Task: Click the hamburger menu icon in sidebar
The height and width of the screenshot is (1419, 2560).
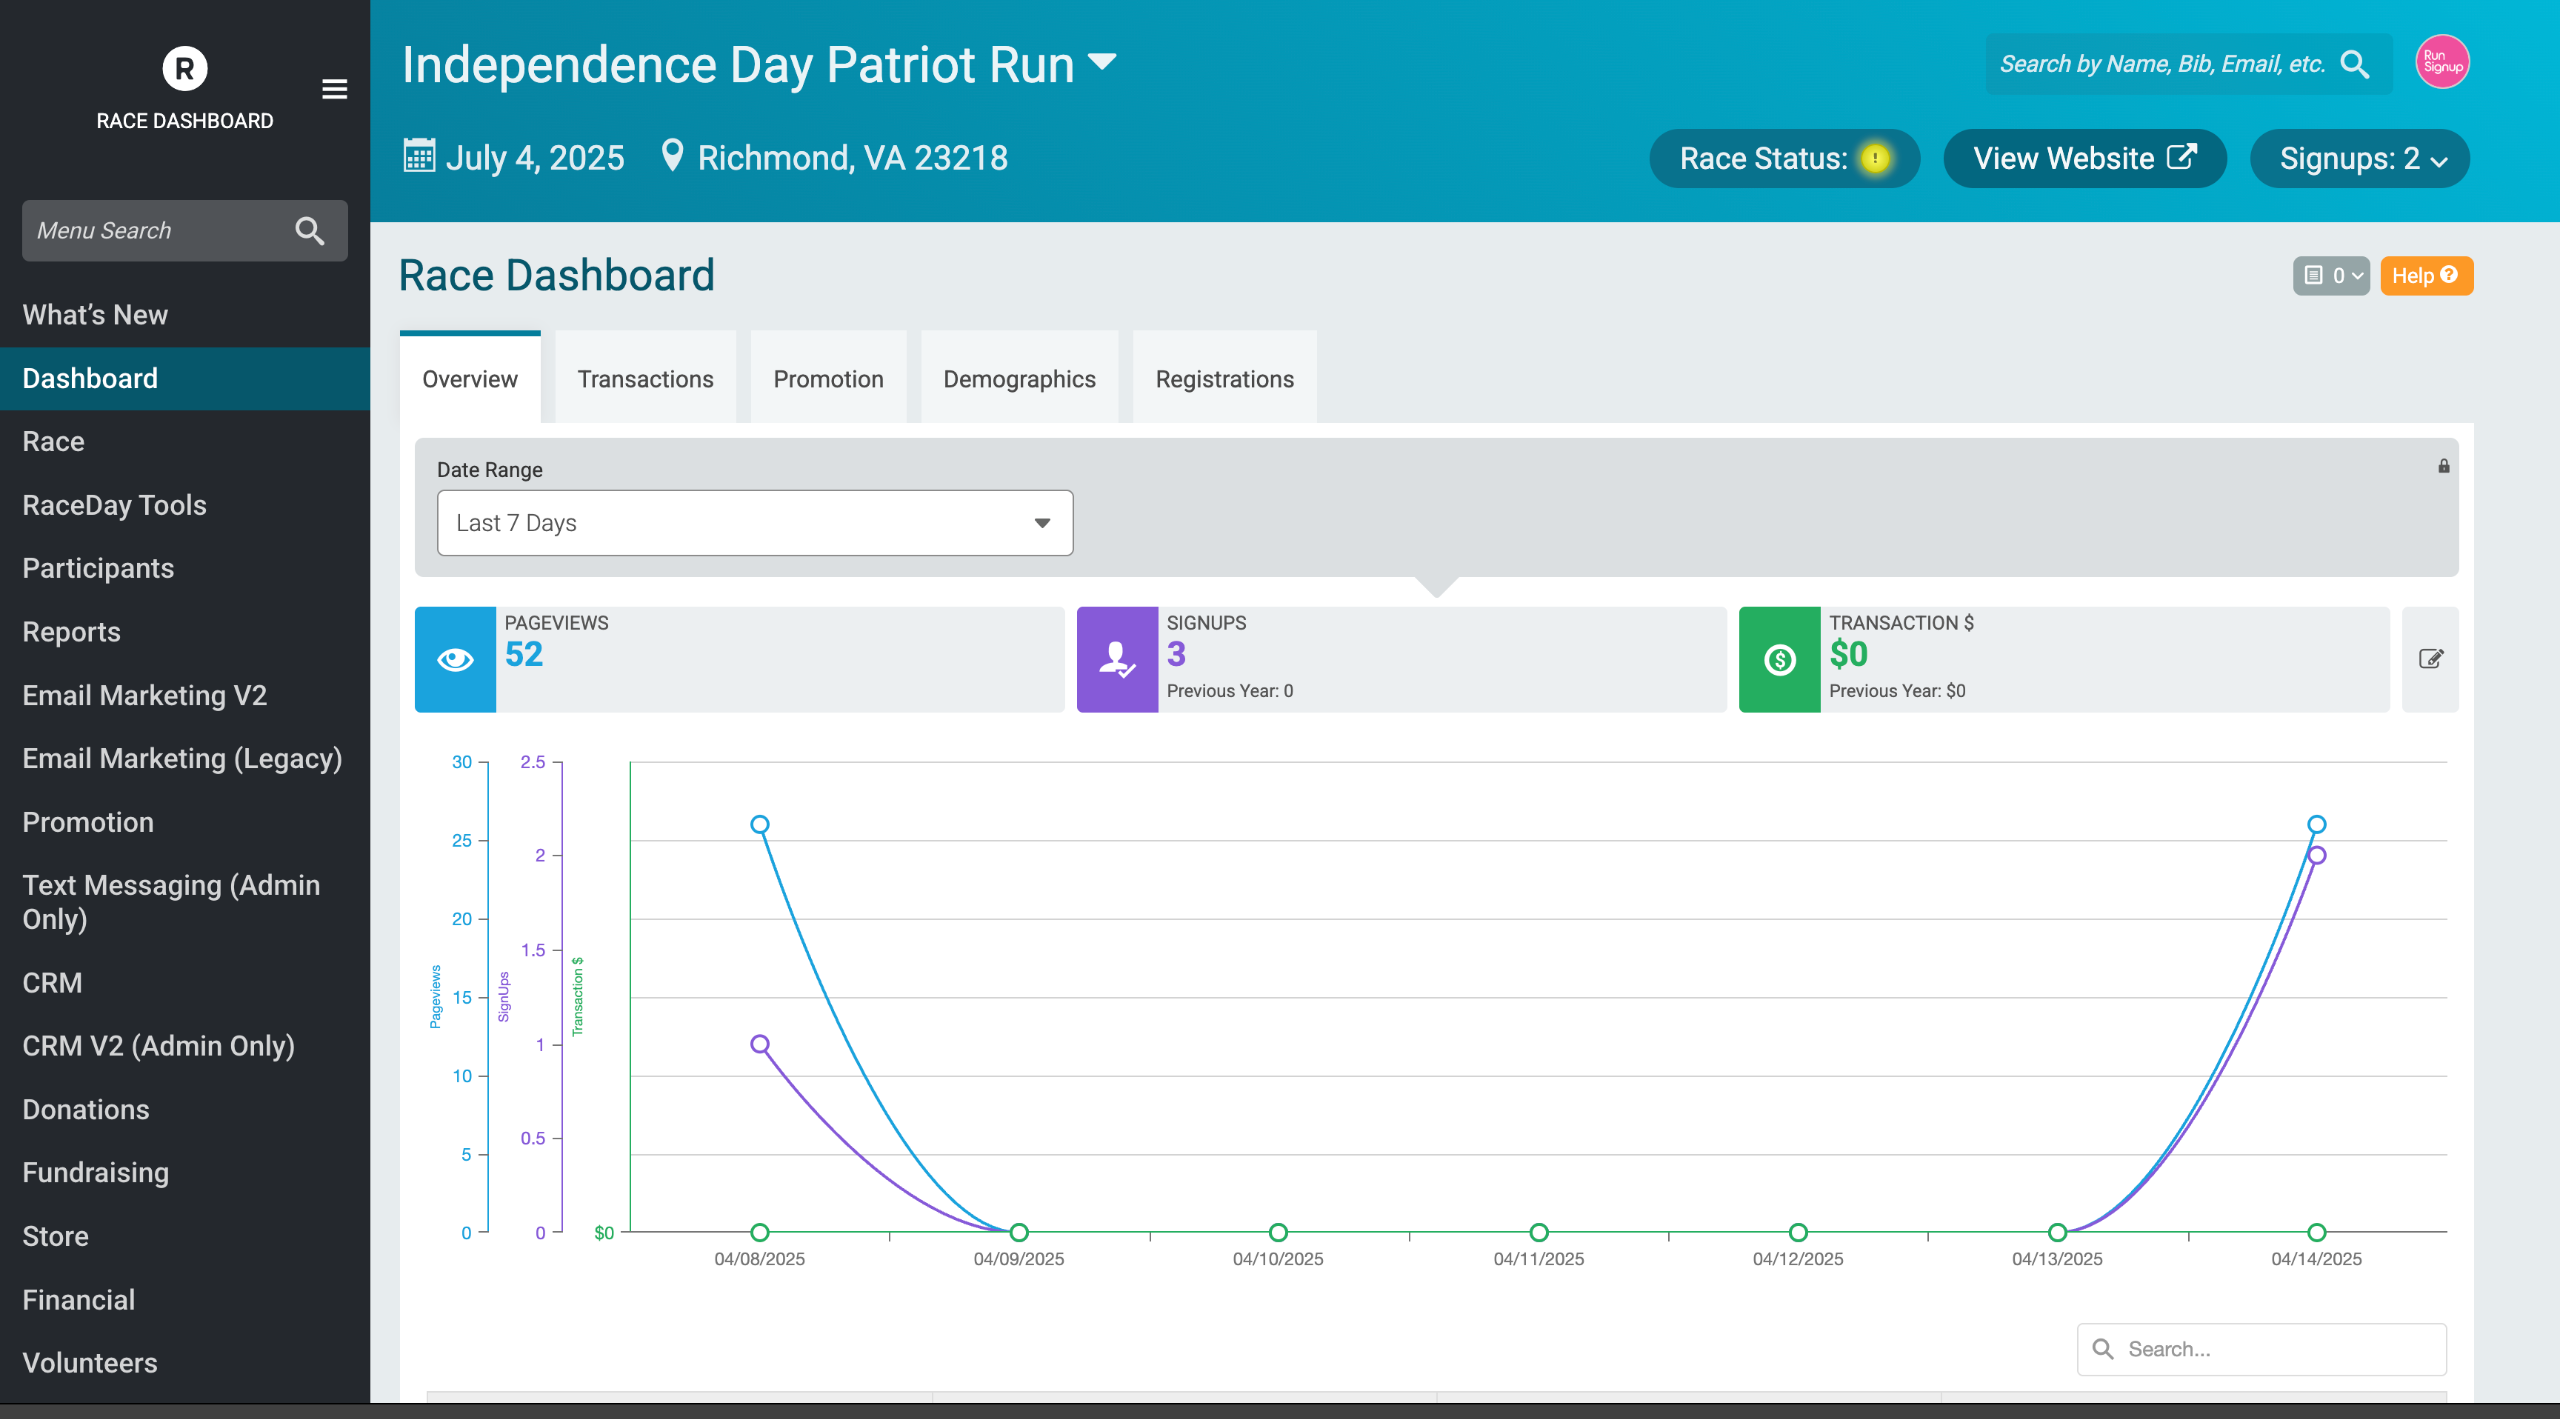Action: click(x=334, y=89)
